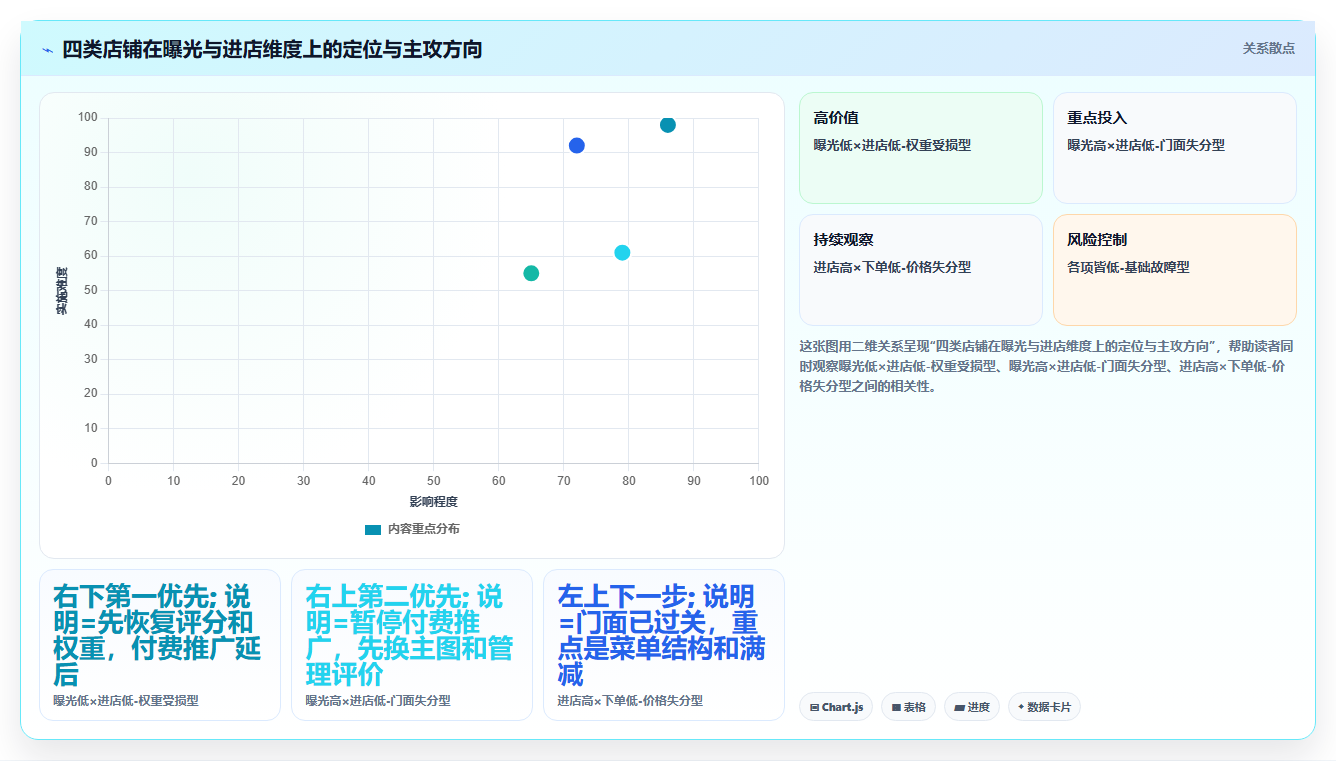Open the 风险控制 card

(x=1175, y=270)
